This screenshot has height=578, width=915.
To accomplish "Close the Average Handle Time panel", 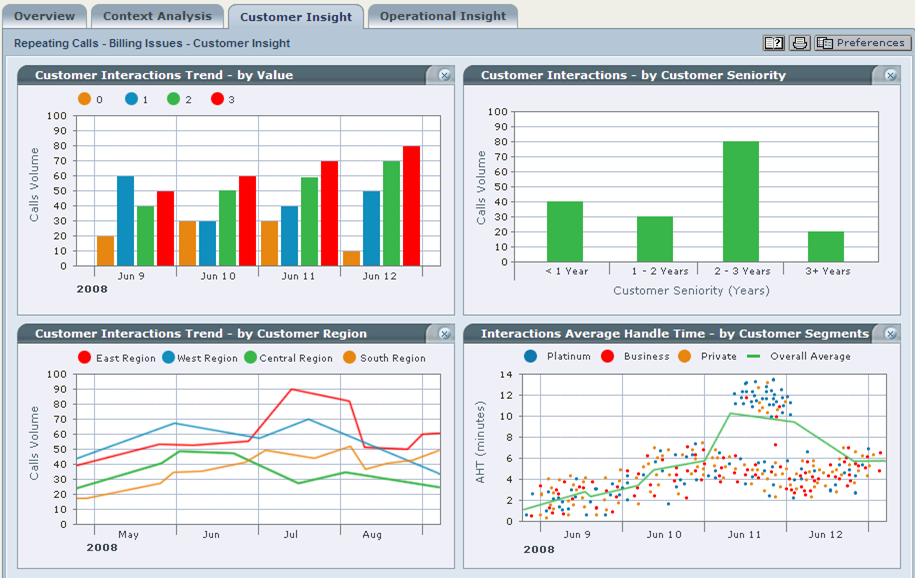I will tap(890, 334).
